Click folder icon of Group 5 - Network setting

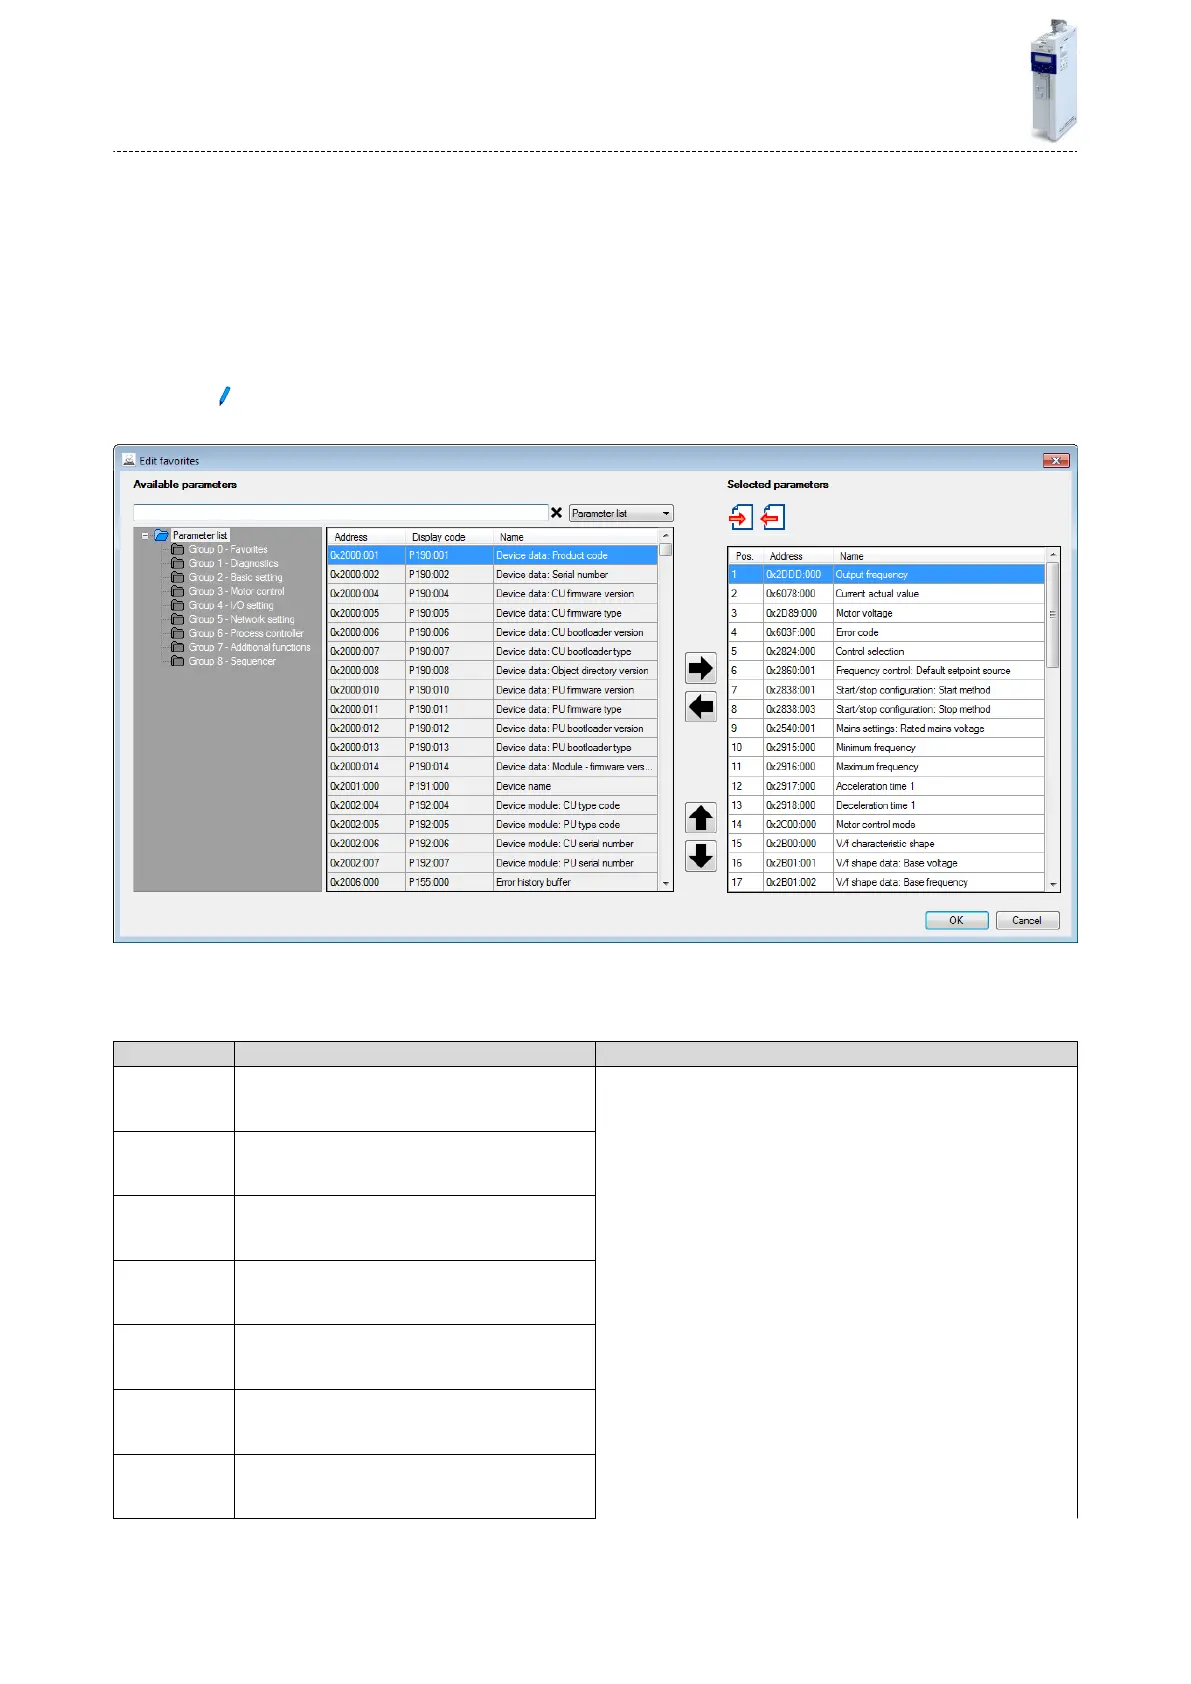[178, 619]
